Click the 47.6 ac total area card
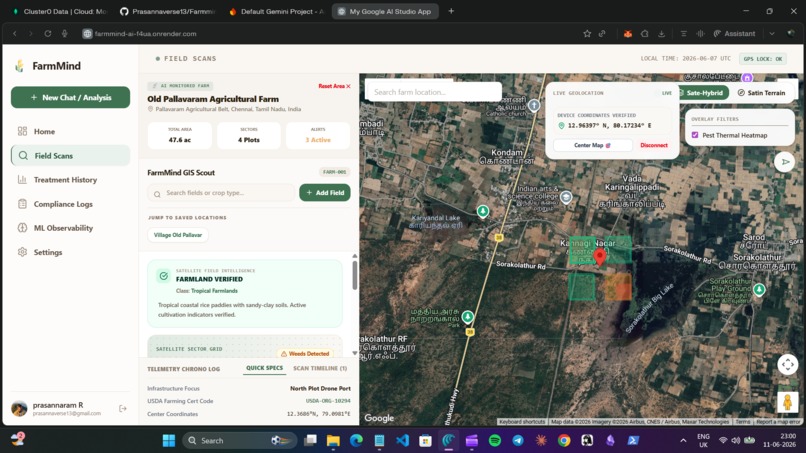This screenshot has height=453, width=806. (179, 136)
